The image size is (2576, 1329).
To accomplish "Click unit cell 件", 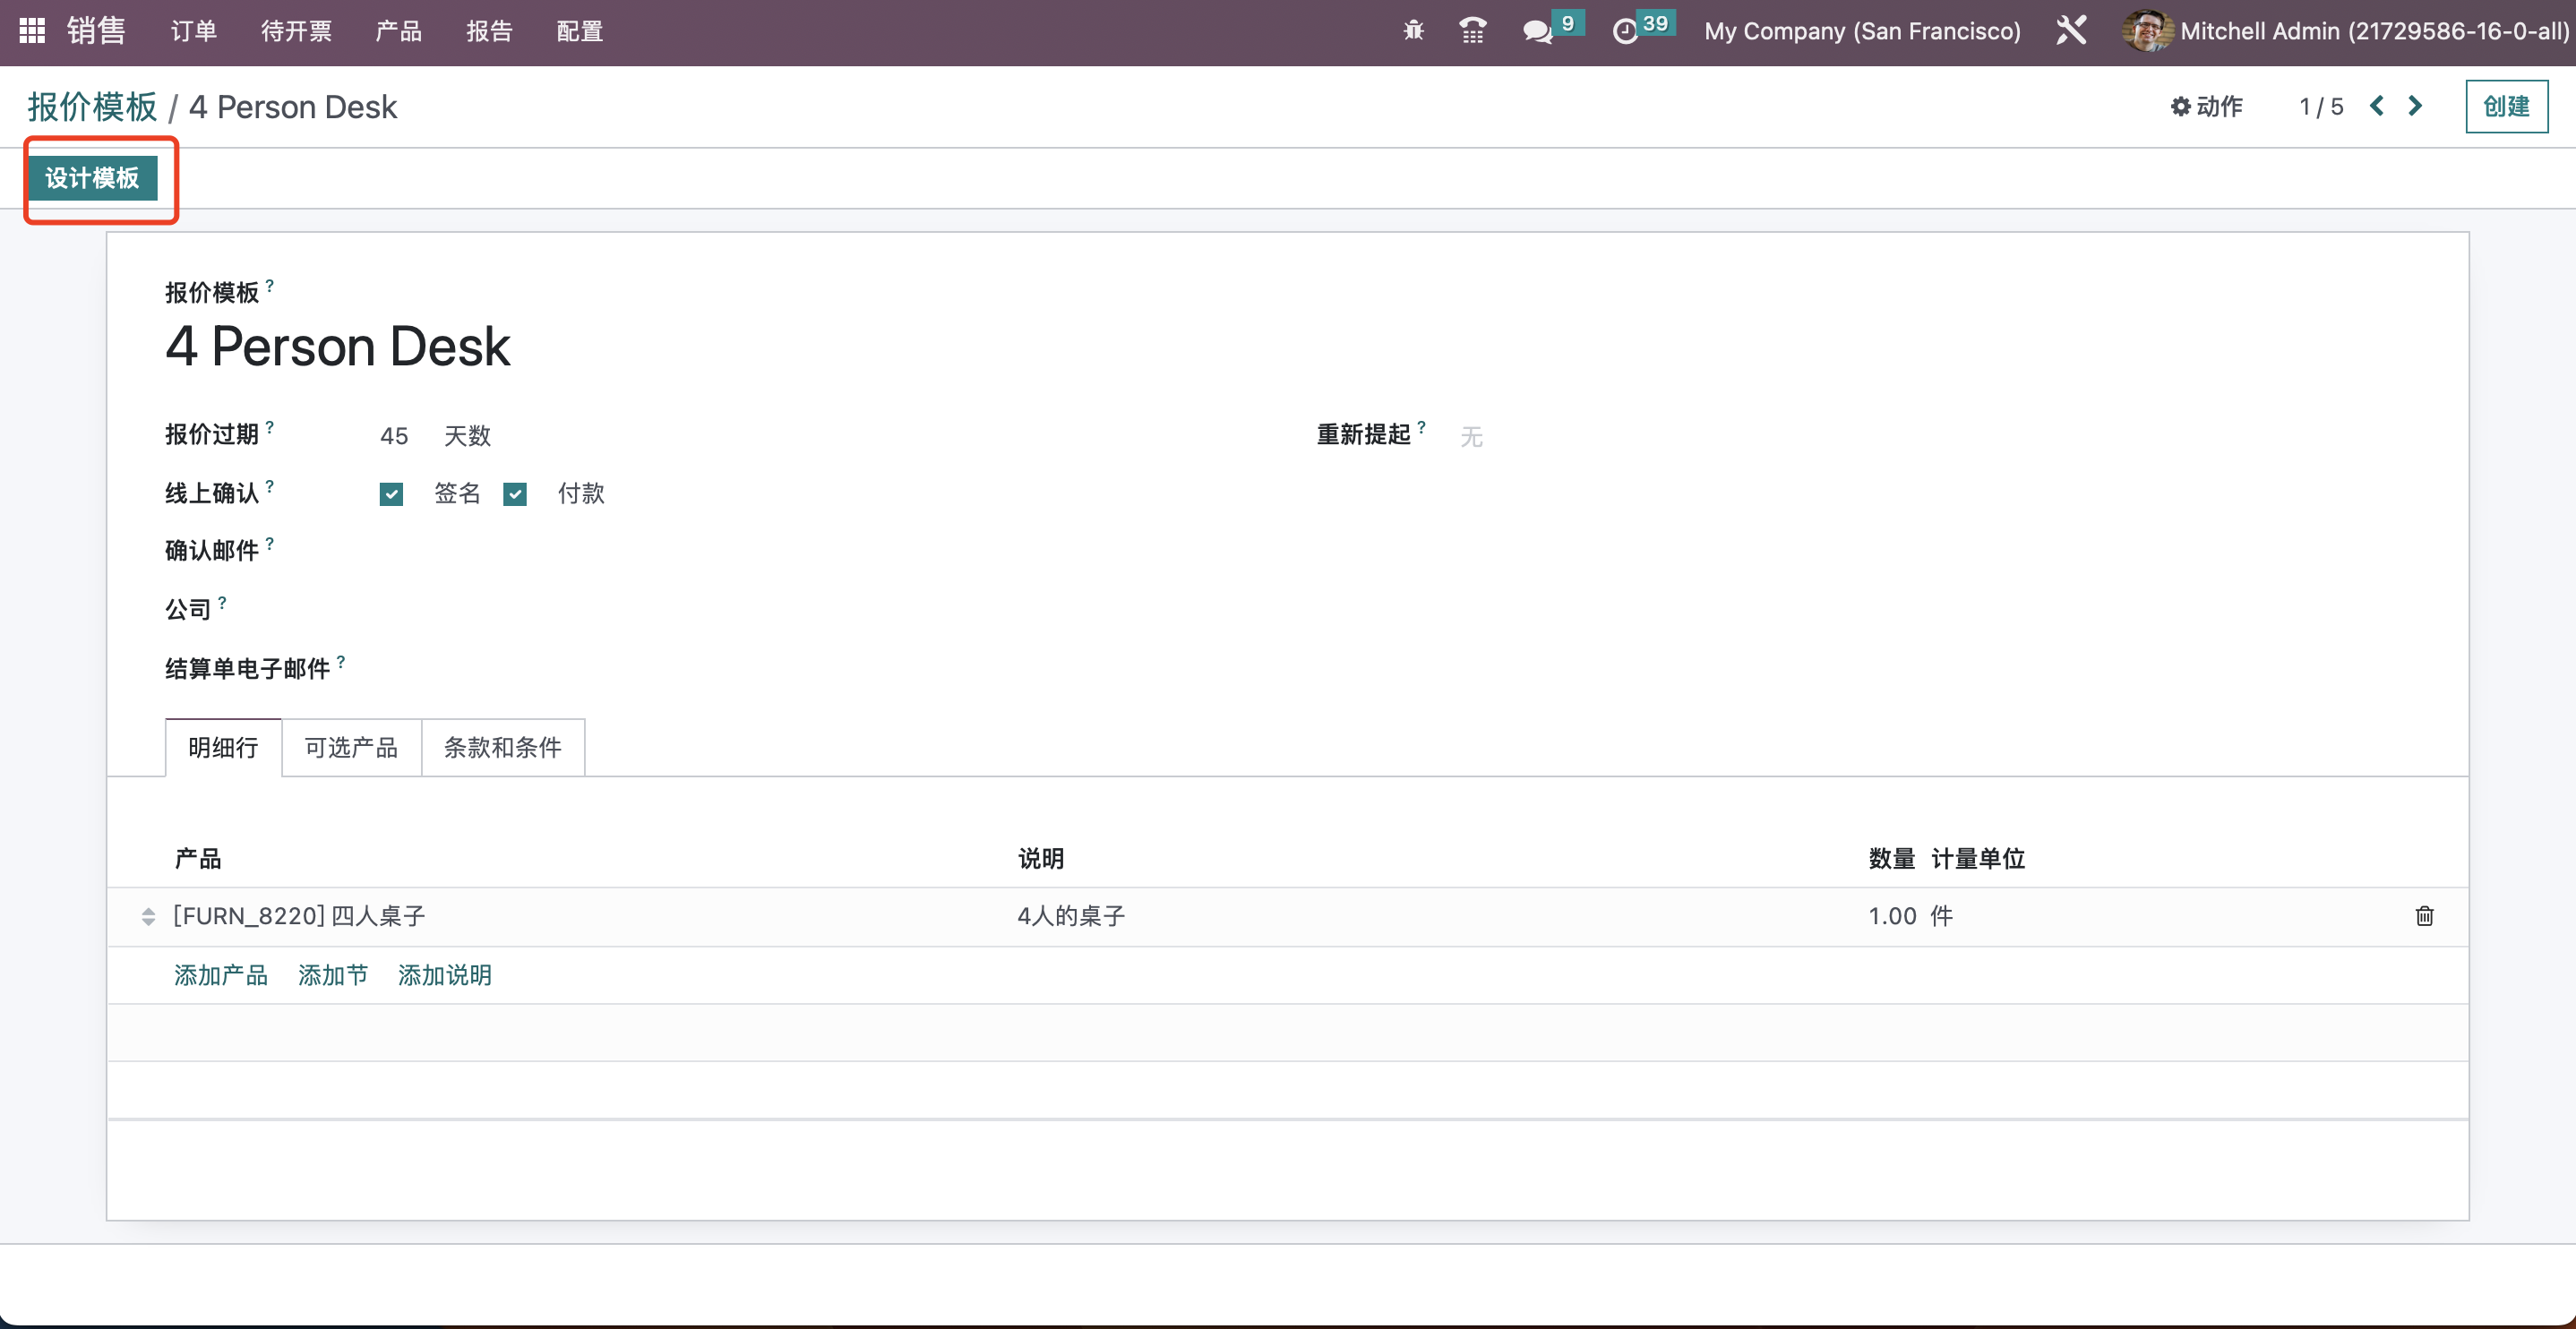I will 1941,916.
